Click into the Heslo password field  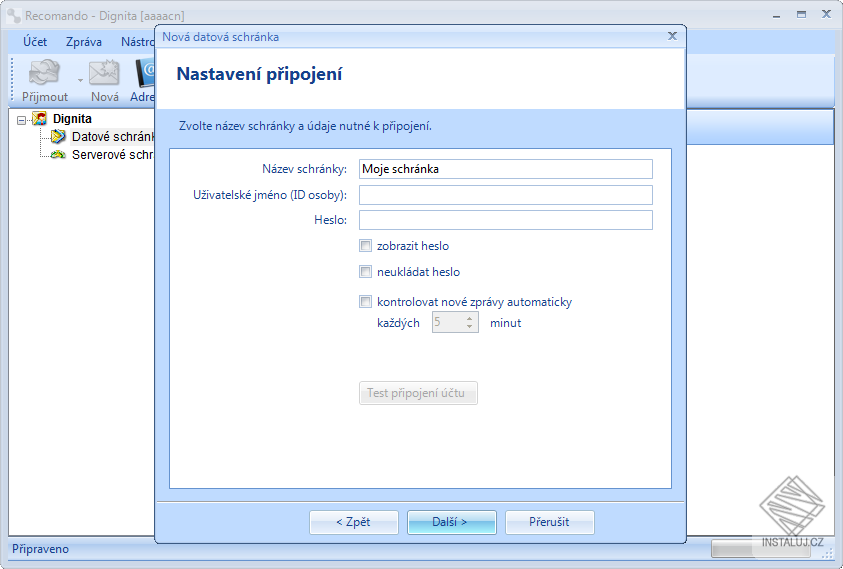coord(506,220)
